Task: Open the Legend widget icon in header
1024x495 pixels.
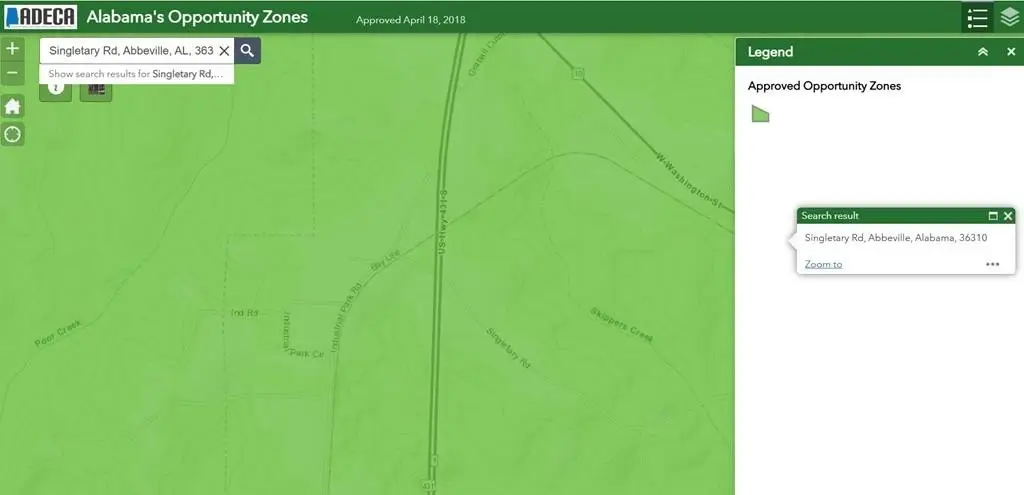Action: click(977, 18)
